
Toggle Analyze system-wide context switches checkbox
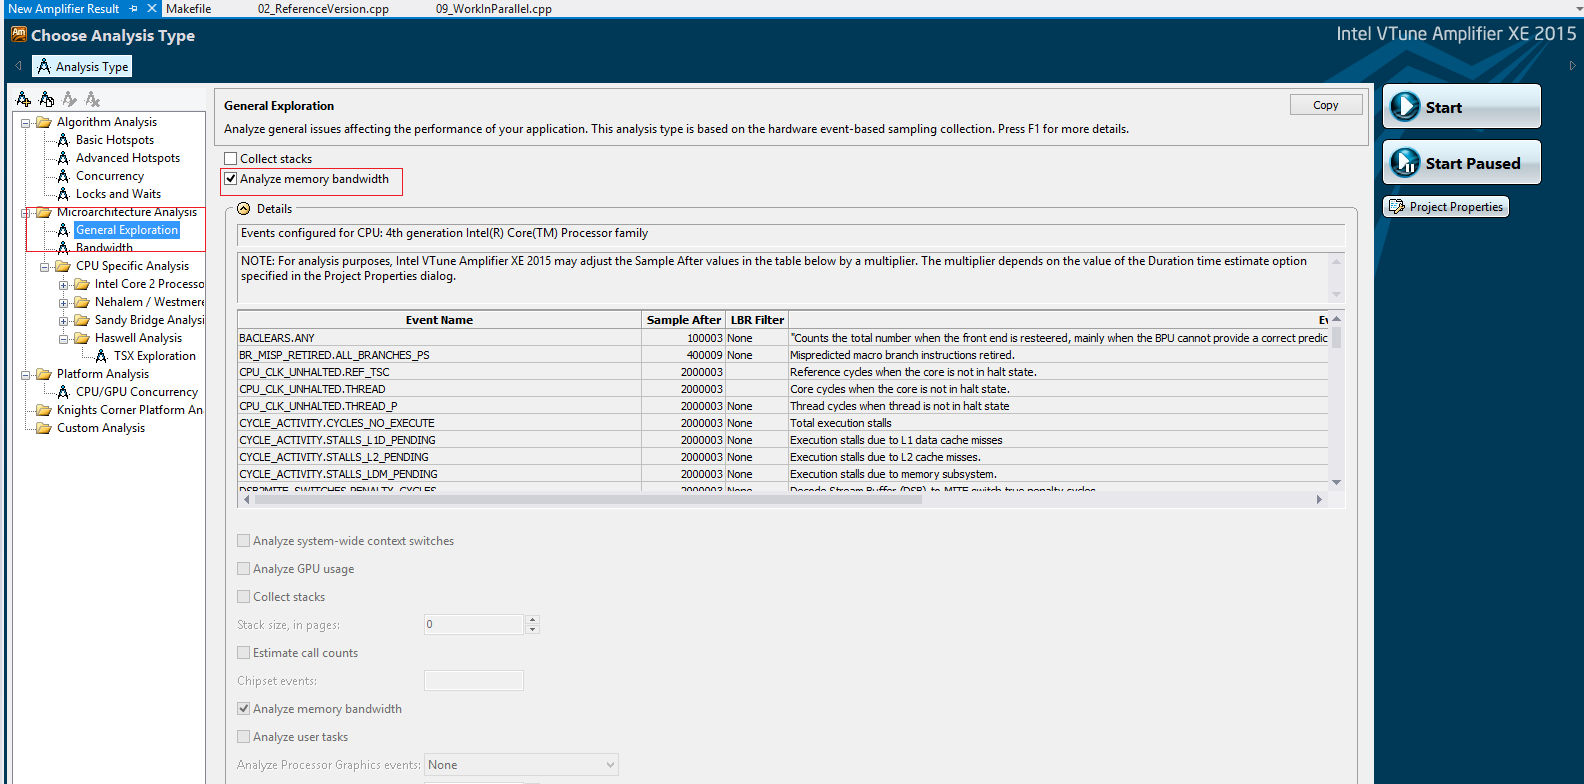[244, 541]
